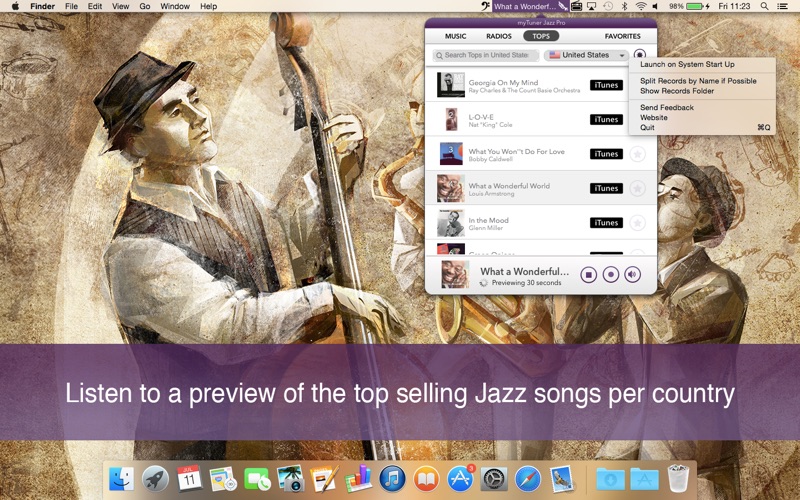
Task: Click the Wi-Fi status icon
Action: coord(641,6)
